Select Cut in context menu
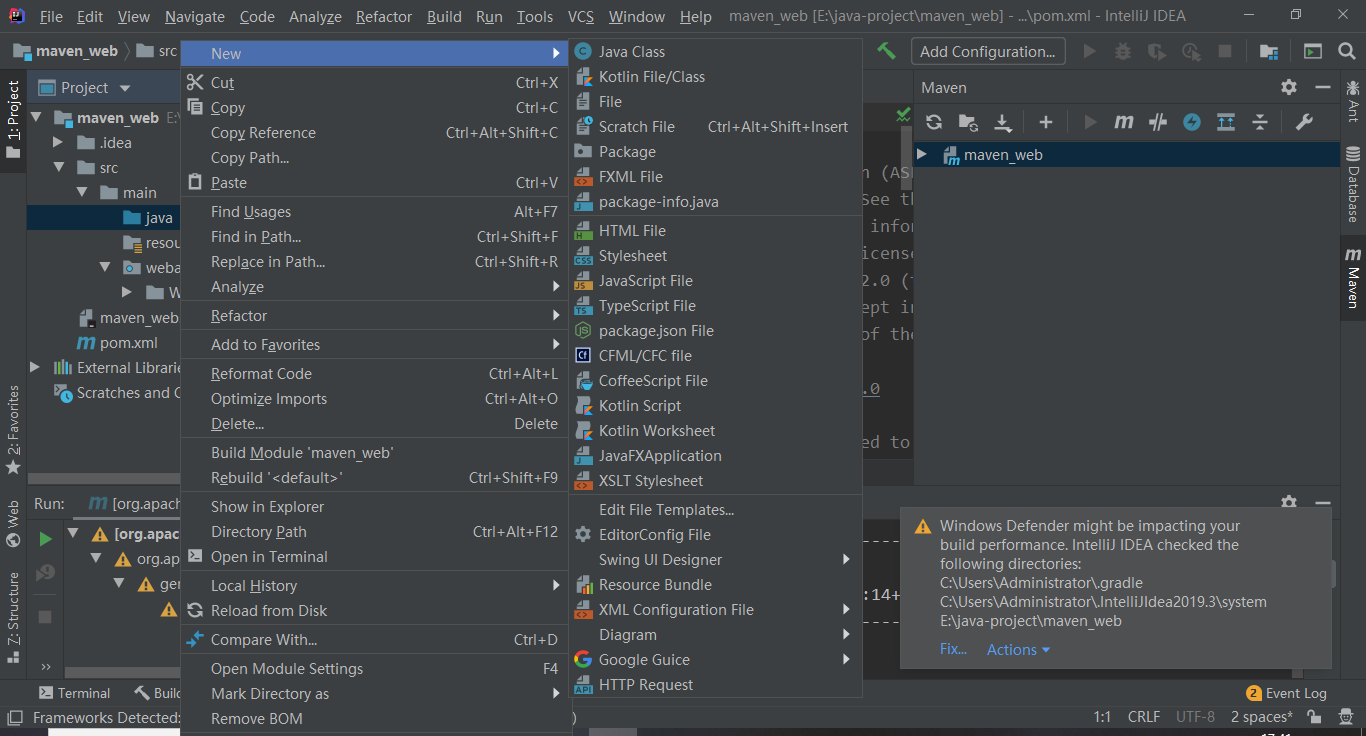Viewport: 1366px width, 736px height. pos(374,83)
